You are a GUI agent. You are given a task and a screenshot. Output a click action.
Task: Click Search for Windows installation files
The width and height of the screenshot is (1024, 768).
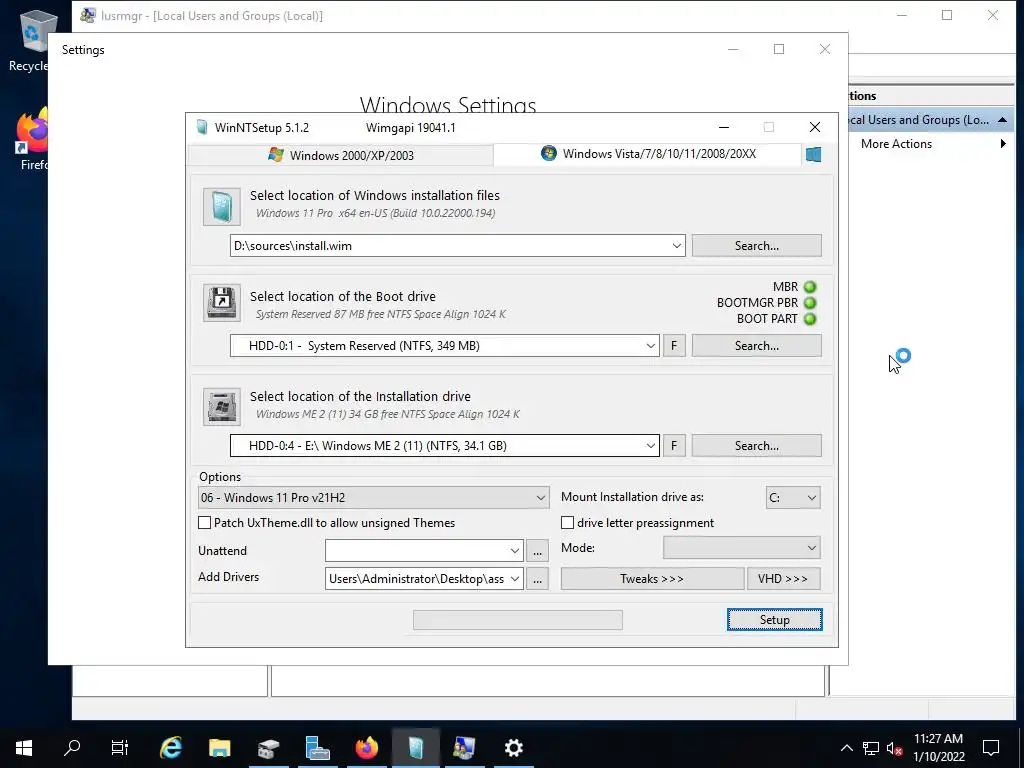coord(757,246)
